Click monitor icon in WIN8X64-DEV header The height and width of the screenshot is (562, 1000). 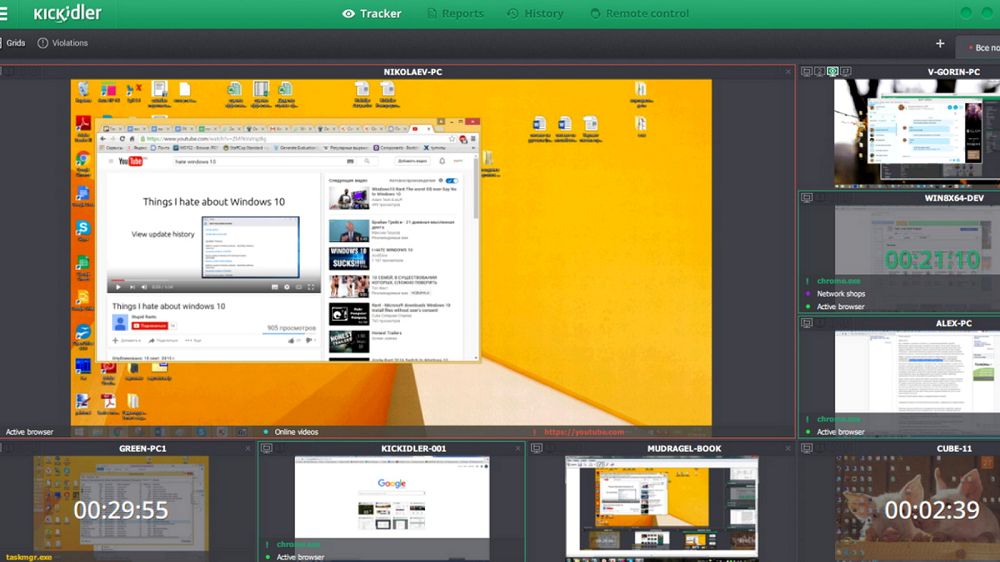806,198
